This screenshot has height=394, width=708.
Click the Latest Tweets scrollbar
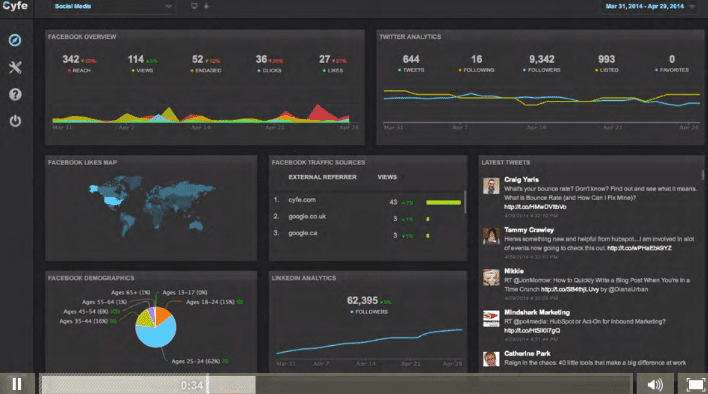tap(702, 175)
